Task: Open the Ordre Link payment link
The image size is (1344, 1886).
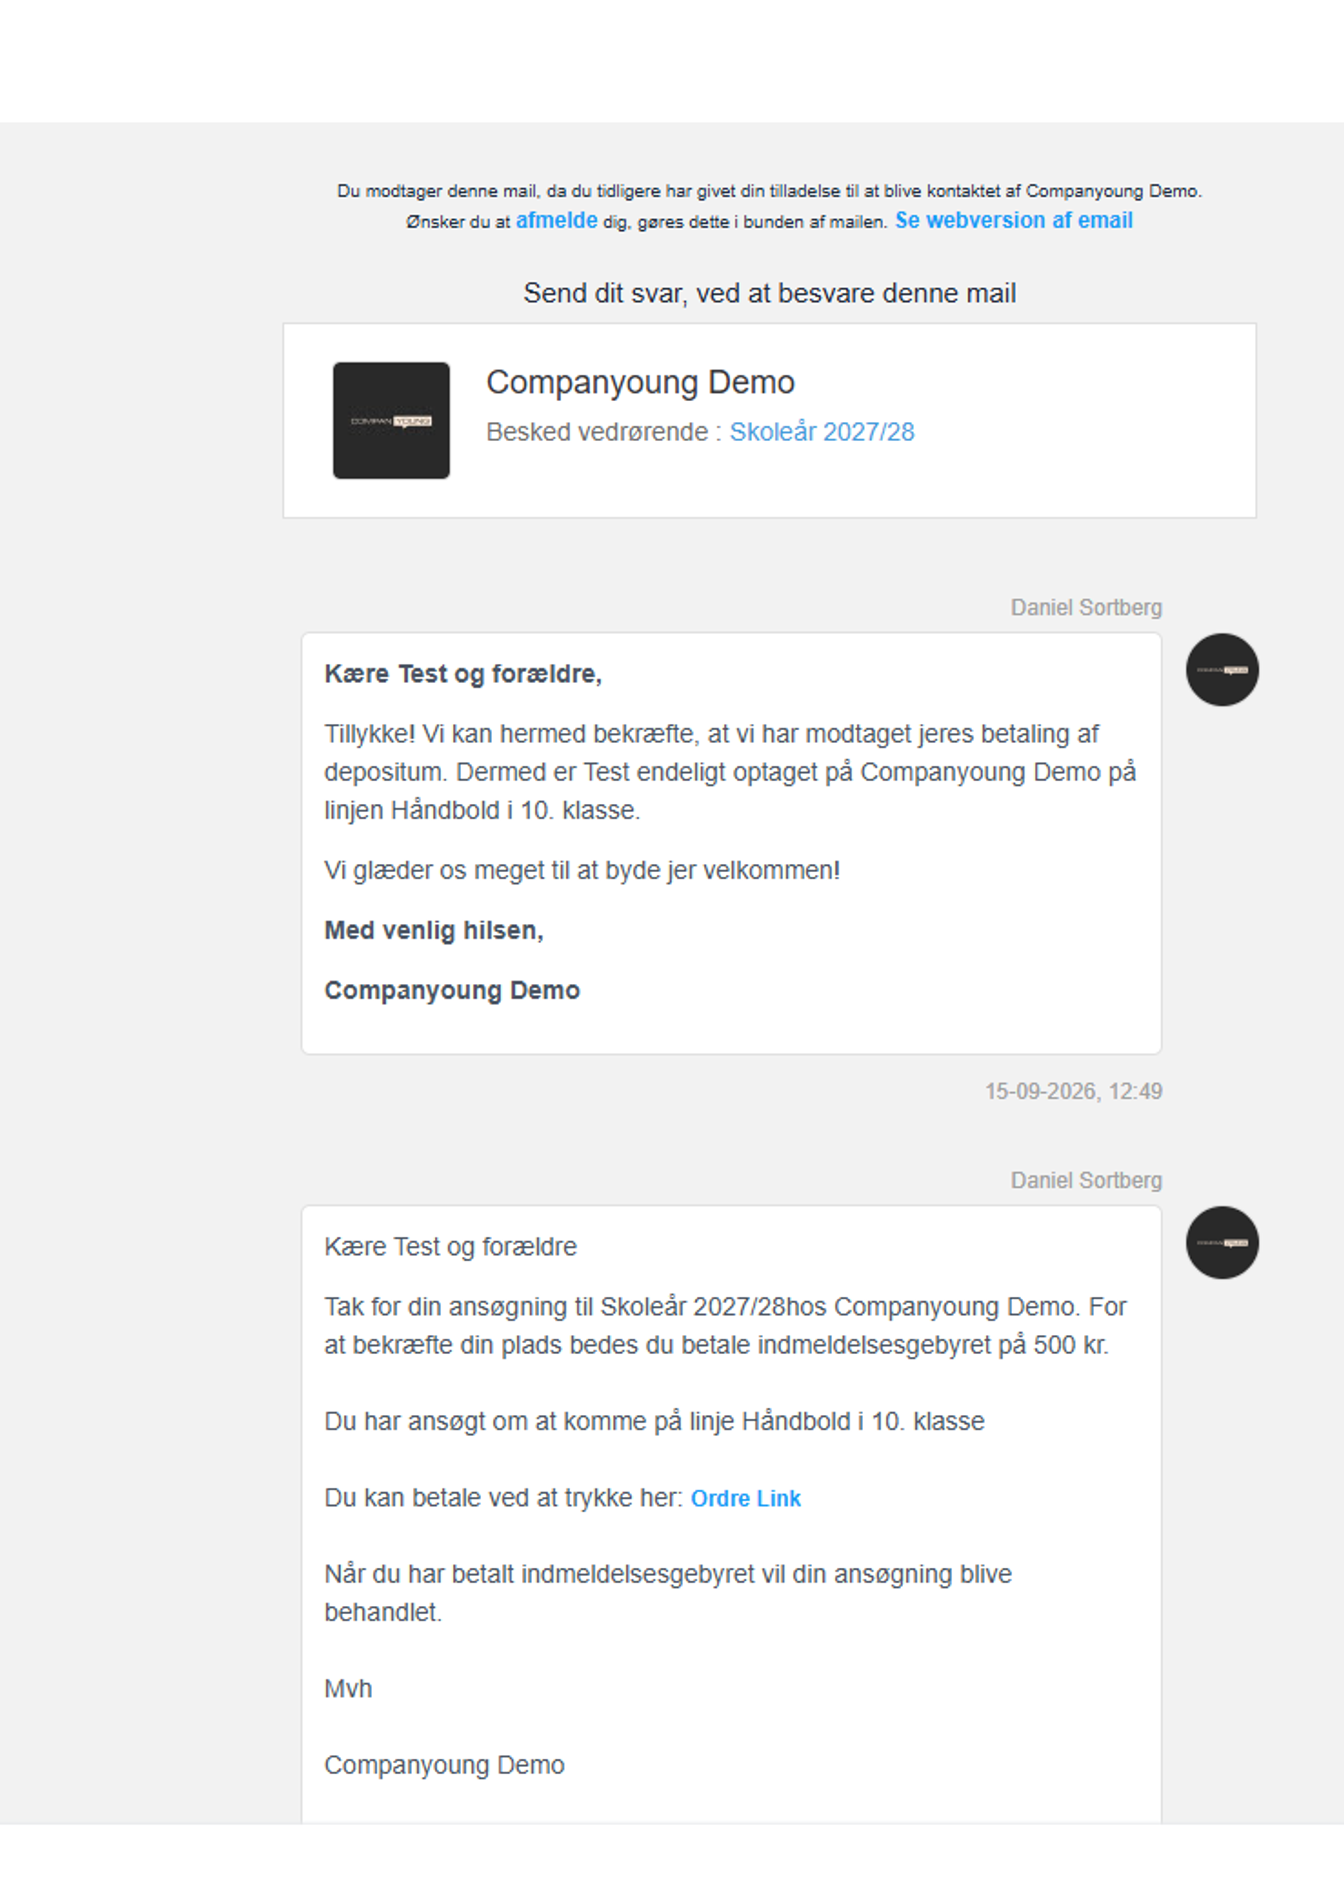Action: (746, 1498)
